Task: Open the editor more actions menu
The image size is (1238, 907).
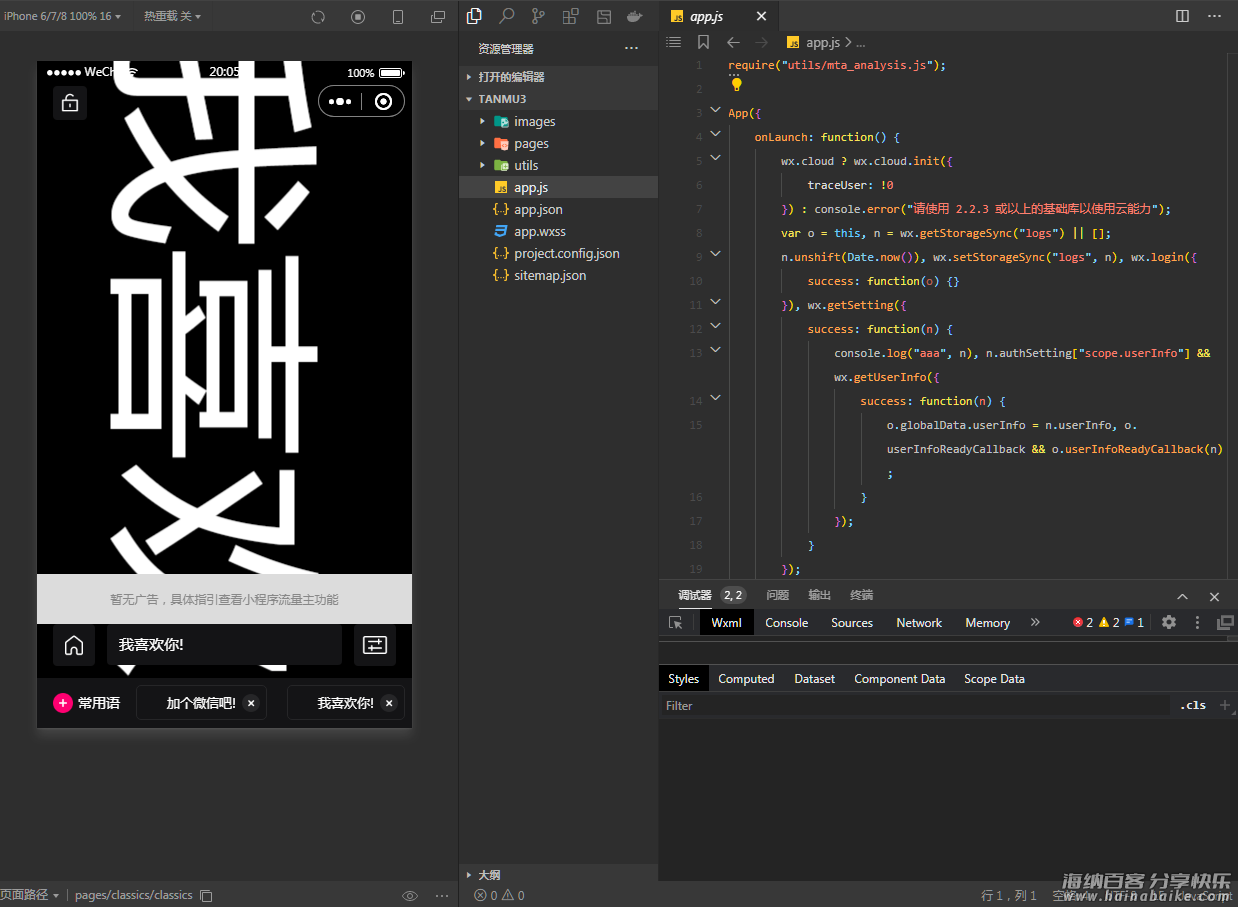Action: [1214, 16]
